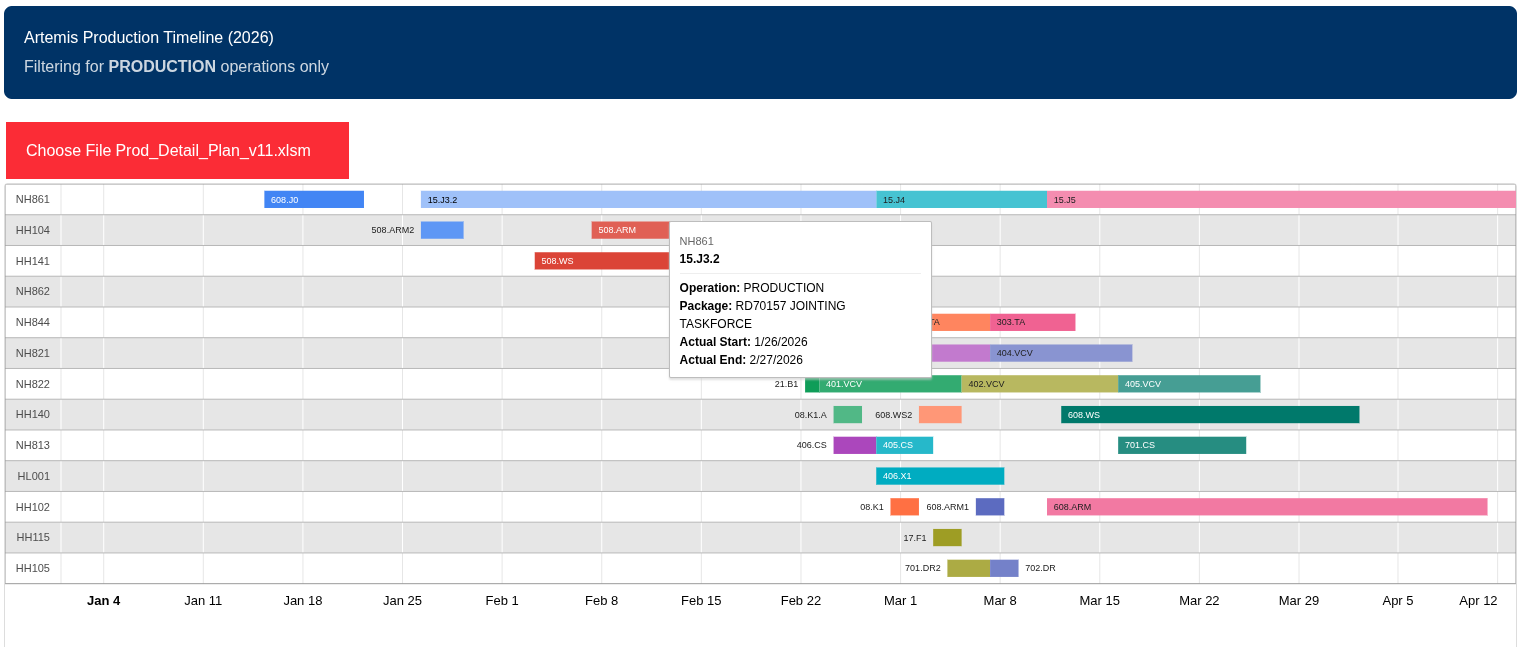Select the 405.CS bar in row NH813
Image resolution: width=1517 pixels, height=647 pixels.
[x=905, y=445]
